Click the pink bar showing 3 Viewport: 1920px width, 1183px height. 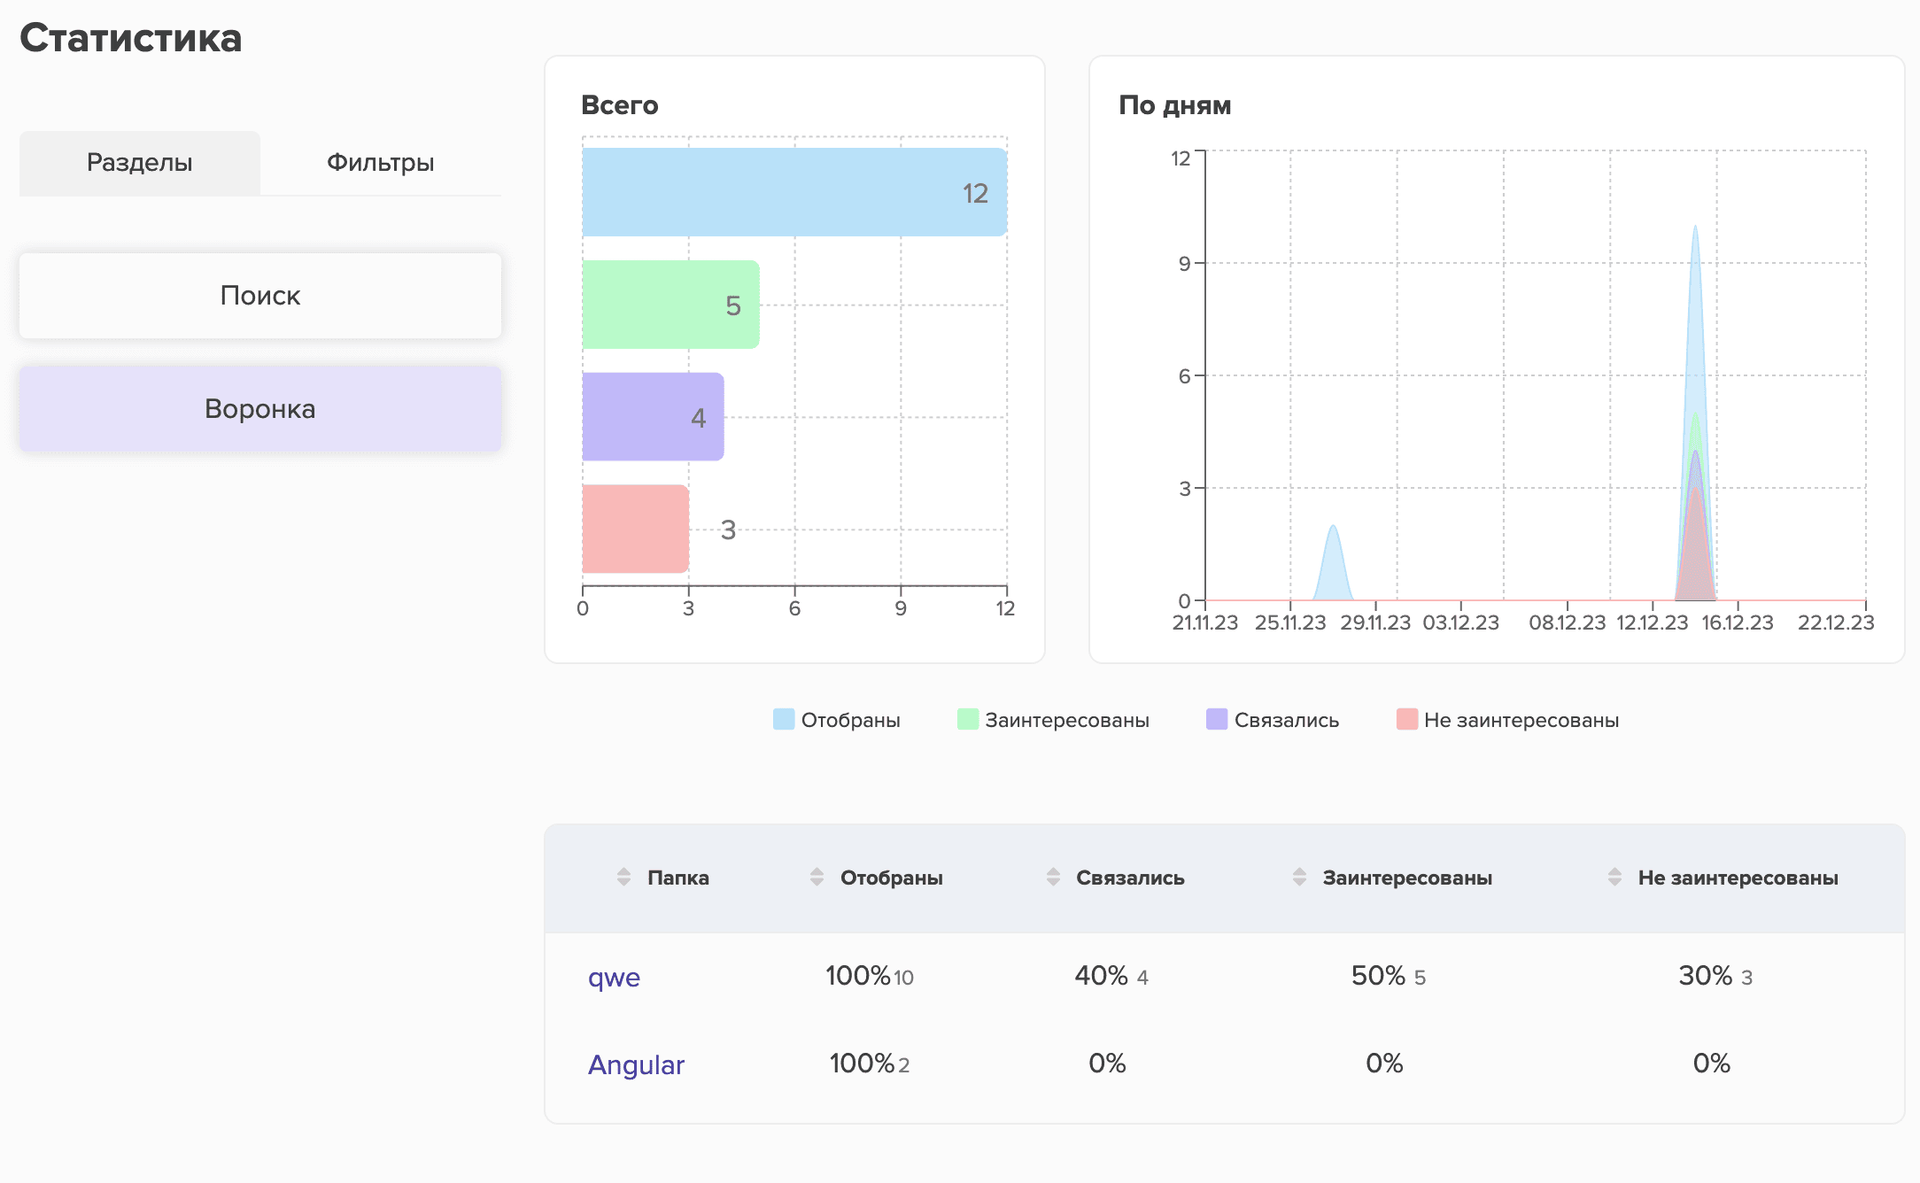pos(635,529)
